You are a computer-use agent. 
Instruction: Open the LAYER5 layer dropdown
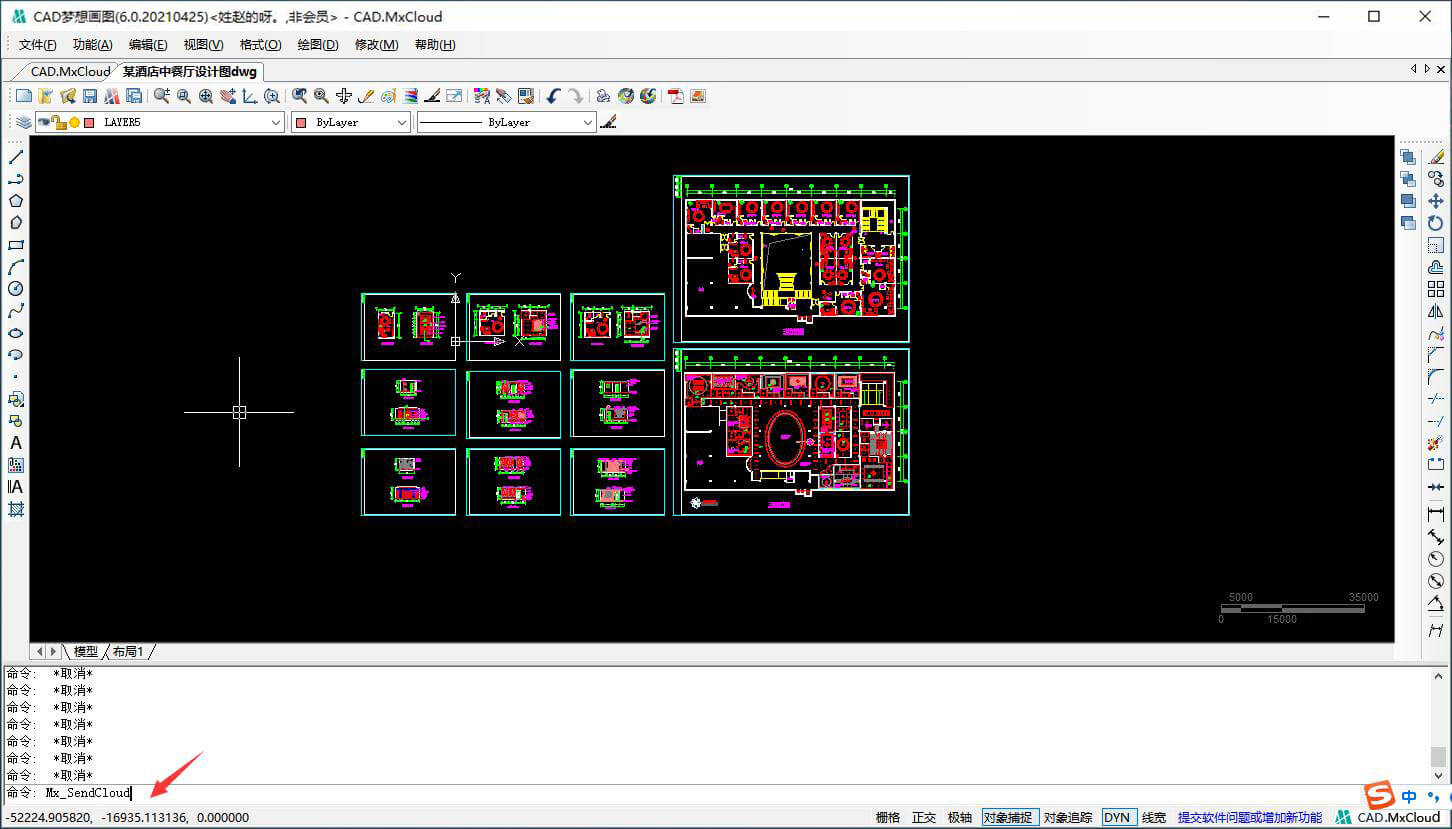pos(160,122)
